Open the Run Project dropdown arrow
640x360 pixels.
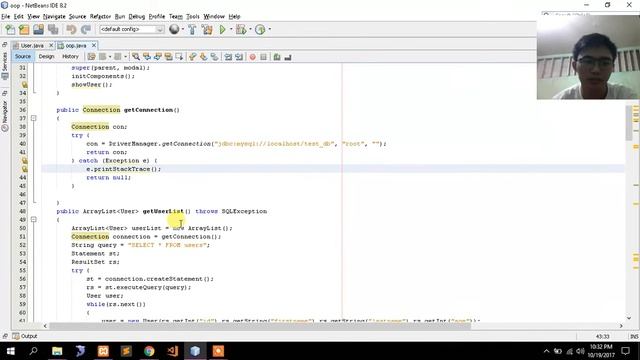pos(231,29)
